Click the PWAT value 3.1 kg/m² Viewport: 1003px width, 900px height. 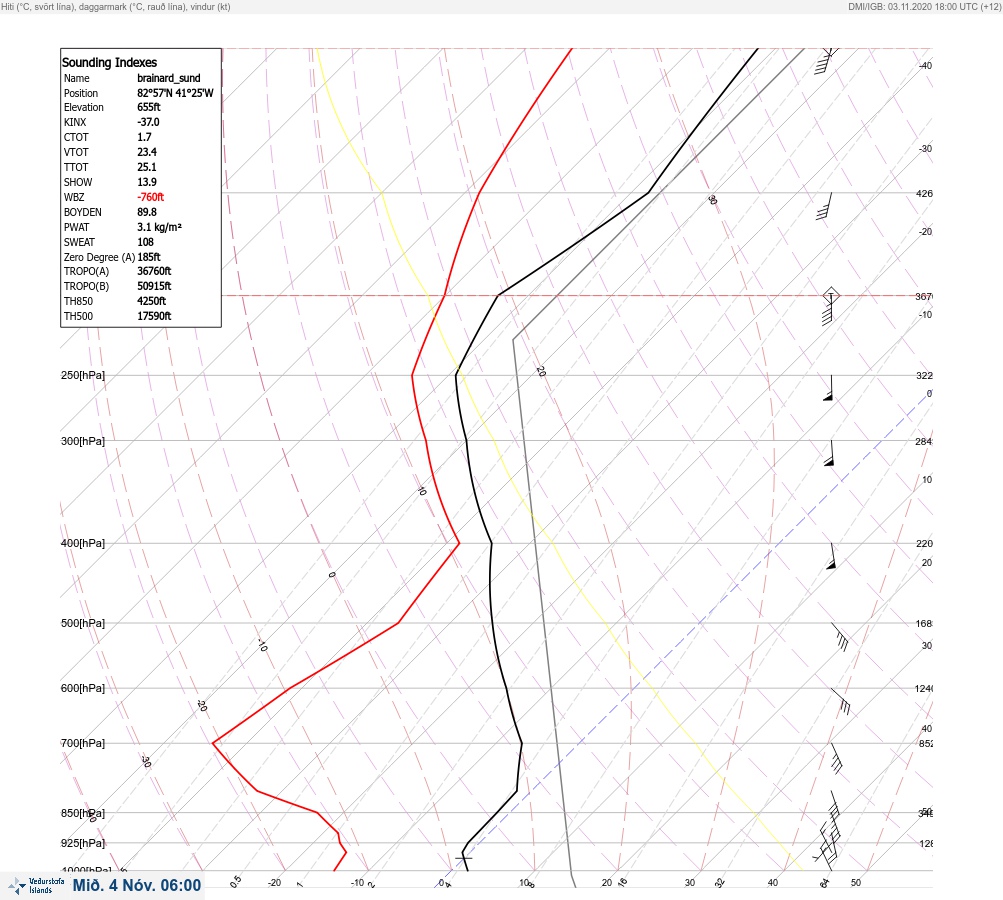click(x=159, y=227)
